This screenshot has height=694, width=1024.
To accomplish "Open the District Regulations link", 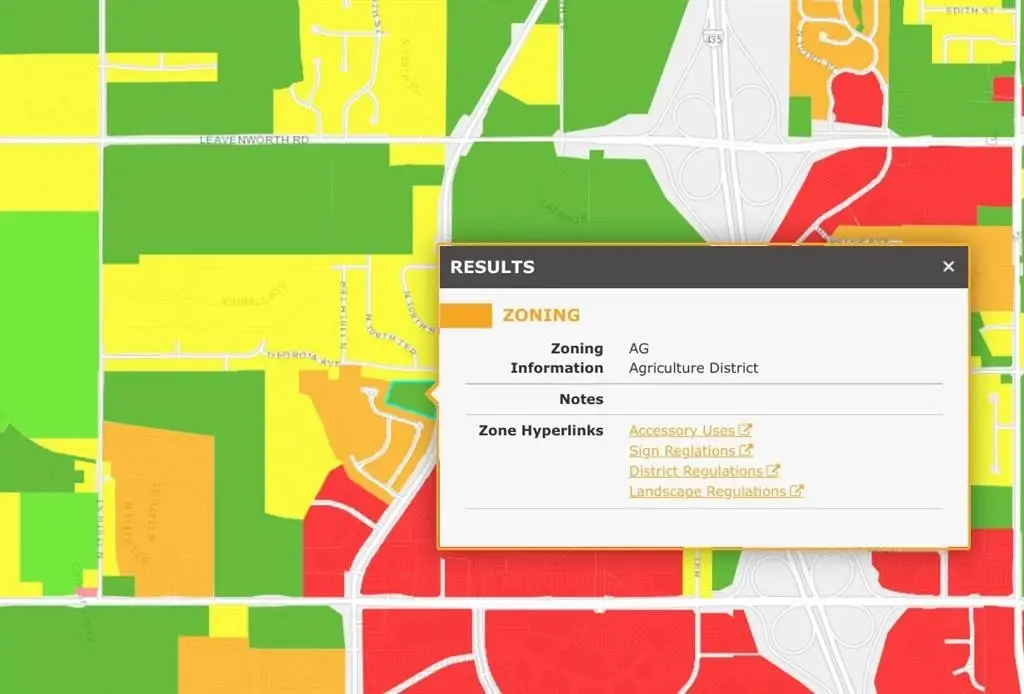I will click(x=695, y=471).
